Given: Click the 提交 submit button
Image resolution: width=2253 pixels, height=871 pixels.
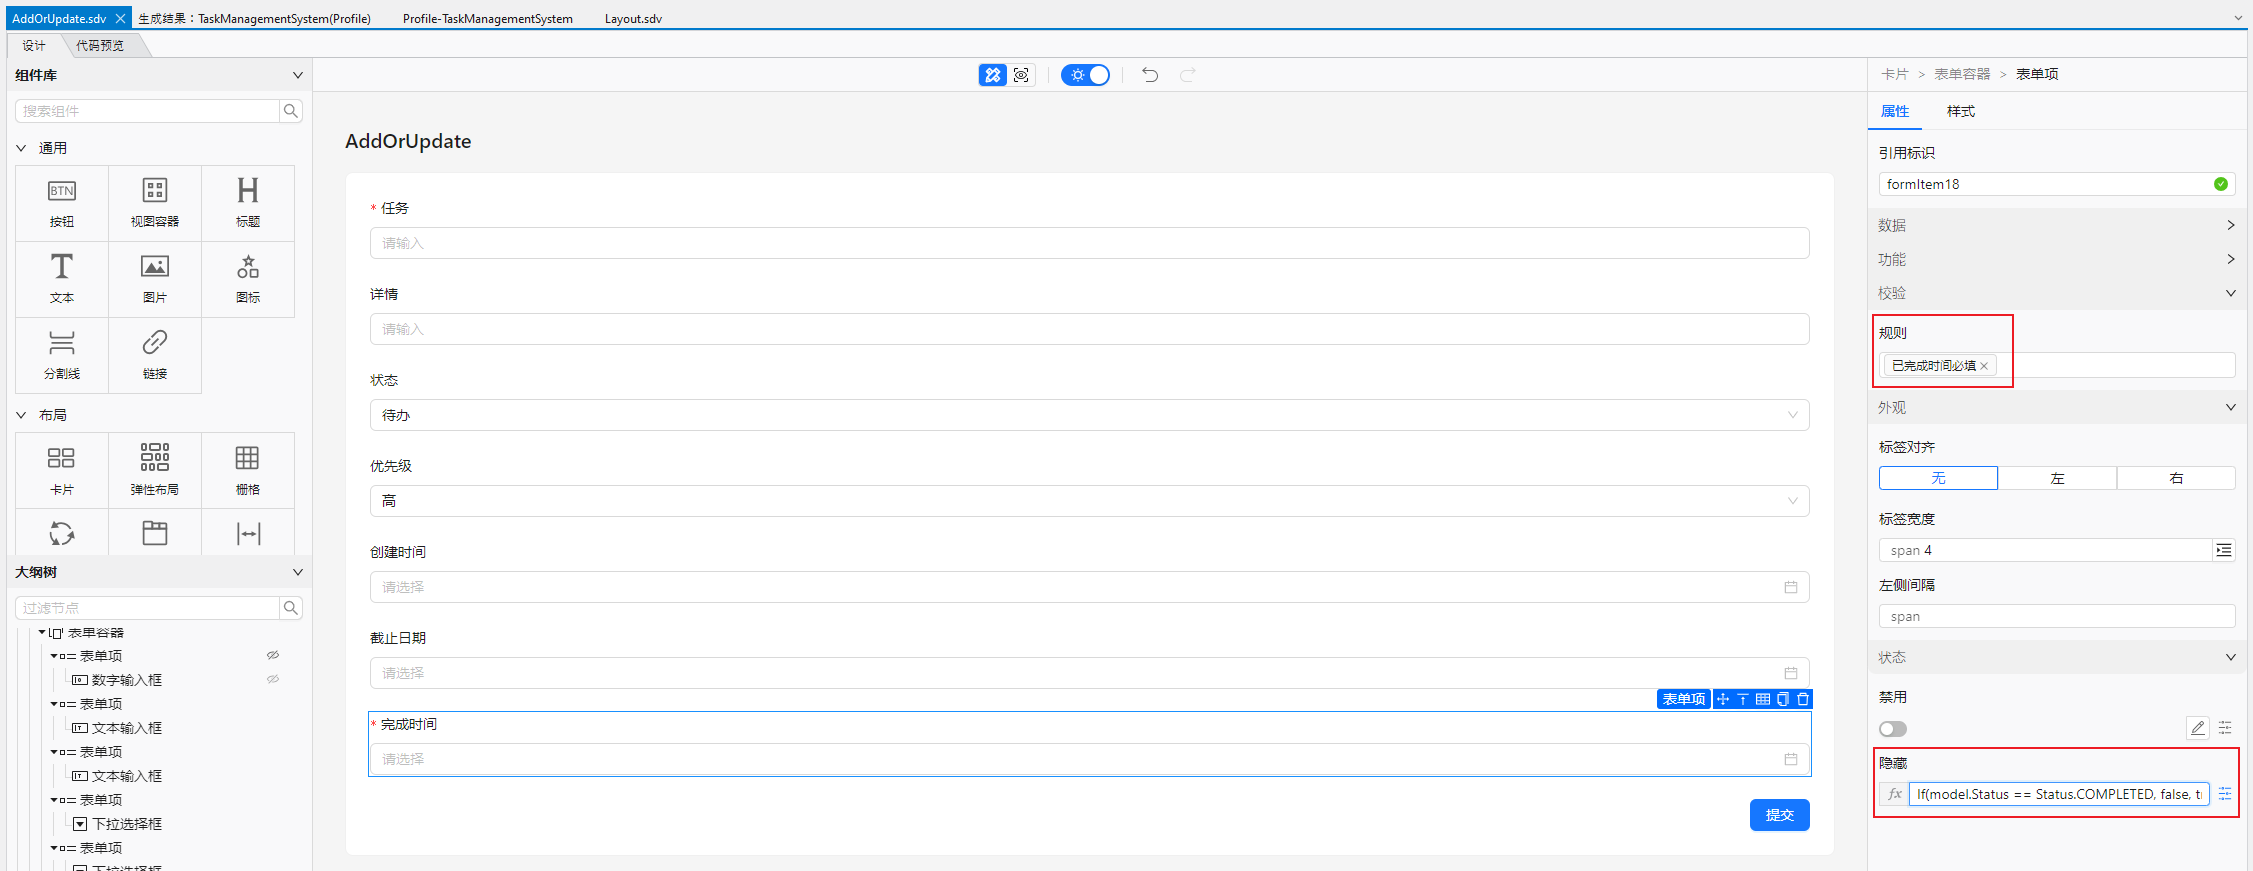Looking at the screenshot, I should pos(1779,815).
